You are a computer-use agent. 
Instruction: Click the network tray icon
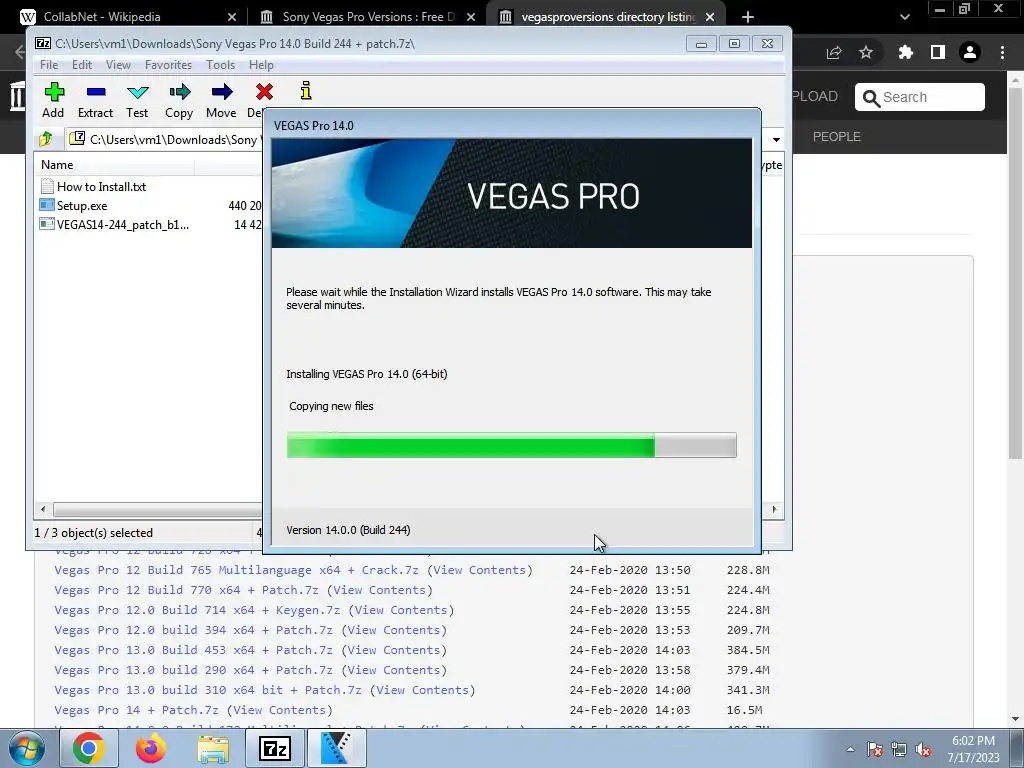(899, 749)
